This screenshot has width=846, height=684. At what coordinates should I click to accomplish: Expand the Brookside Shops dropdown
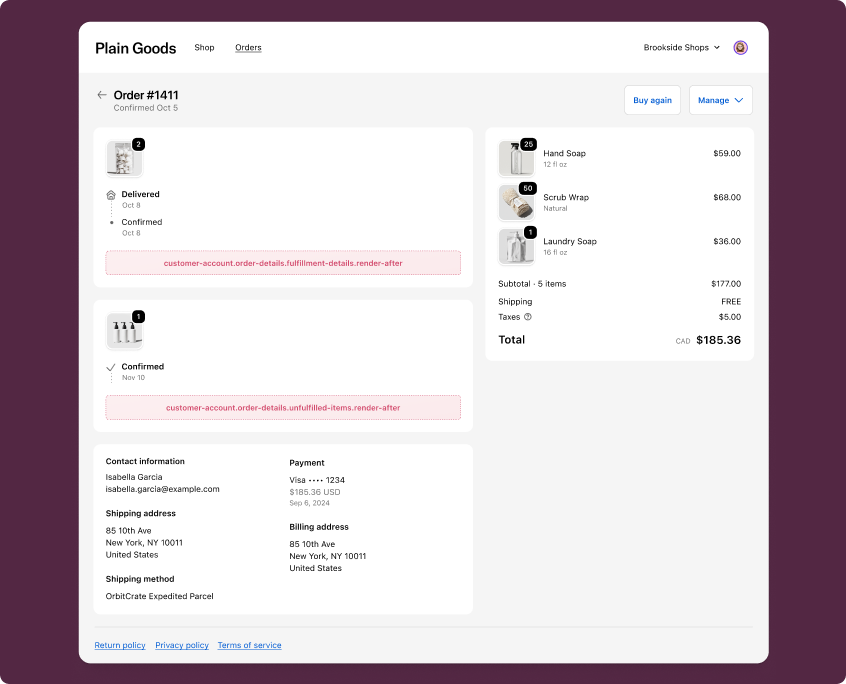point(681,47)
